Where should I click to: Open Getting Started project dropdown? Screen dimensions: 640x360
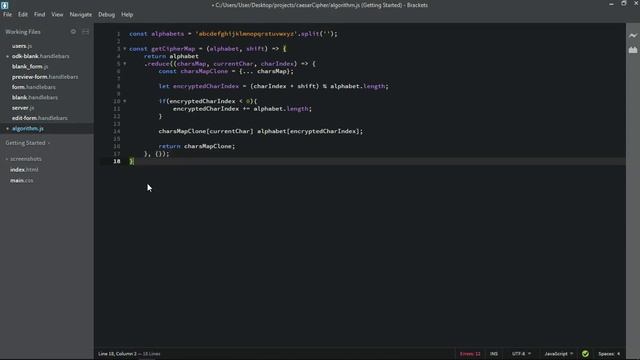coord(27,143)
